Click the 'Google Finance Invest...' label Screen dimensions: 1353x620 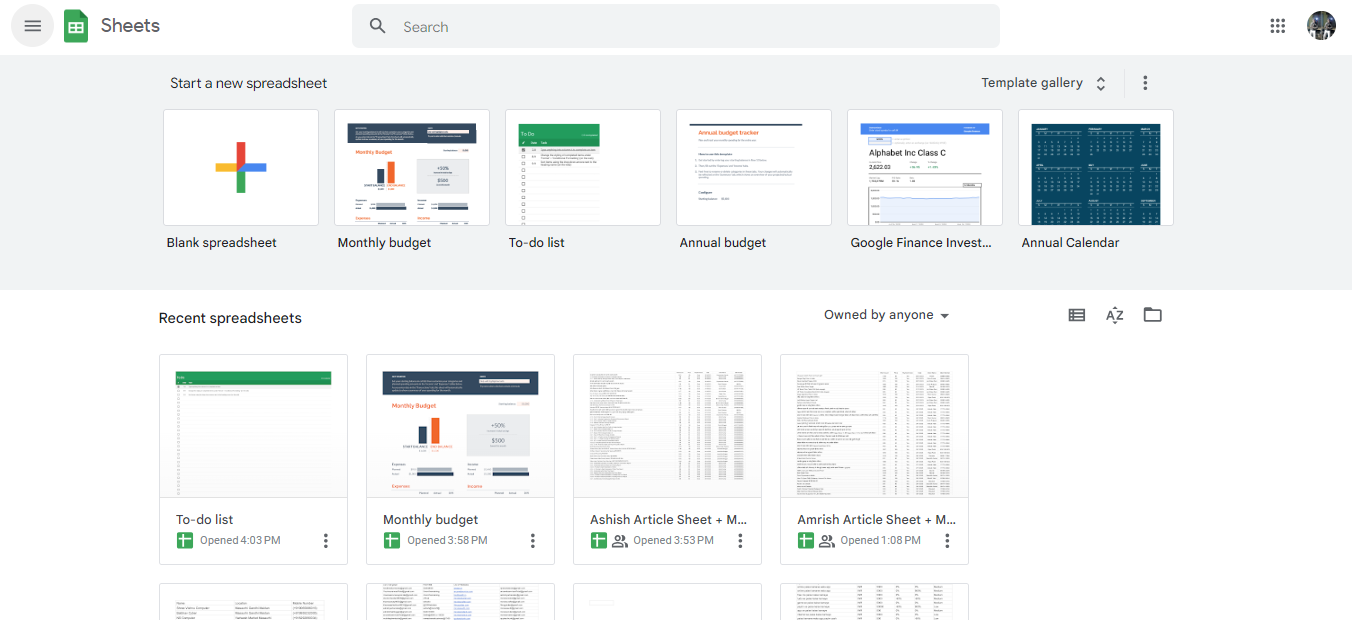pyautogui.click(x=921, y=243)
